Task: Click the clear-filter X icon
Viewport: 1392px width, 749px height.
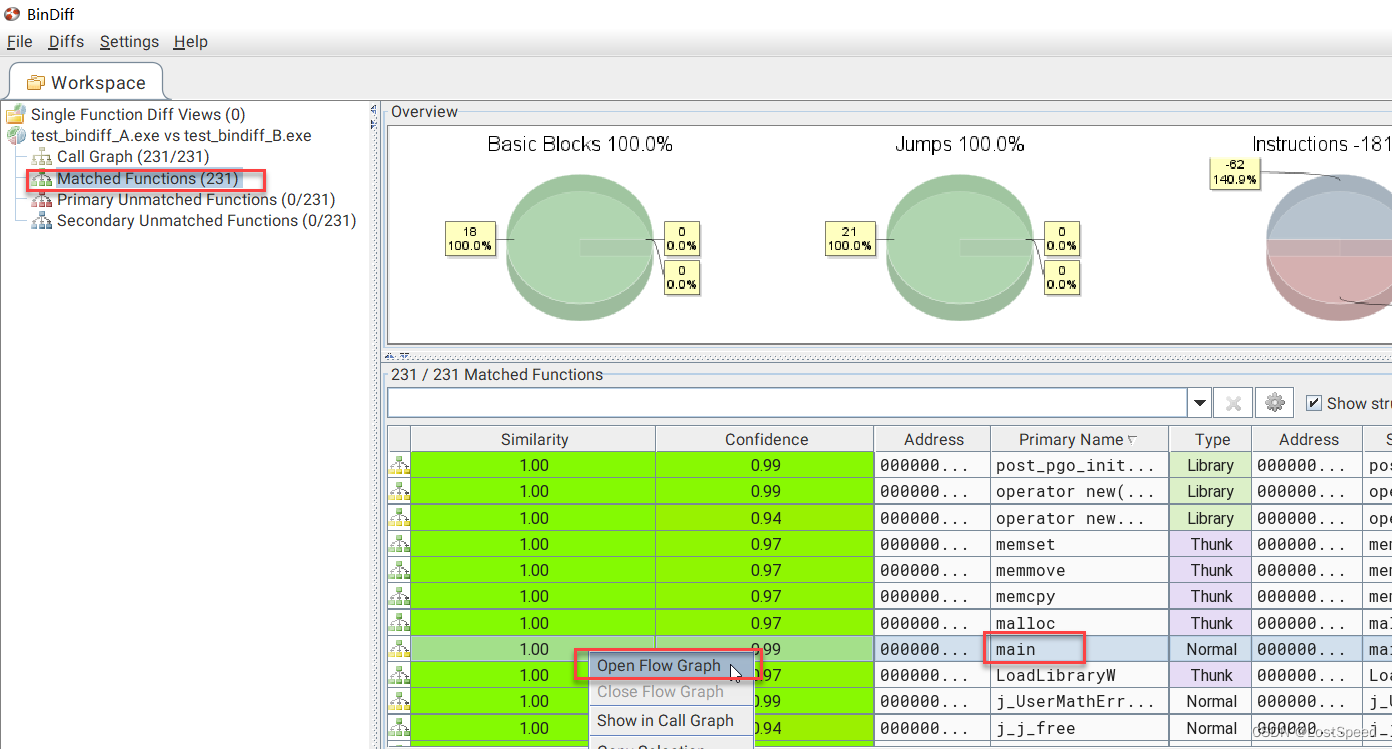Action: (1233, 402)
